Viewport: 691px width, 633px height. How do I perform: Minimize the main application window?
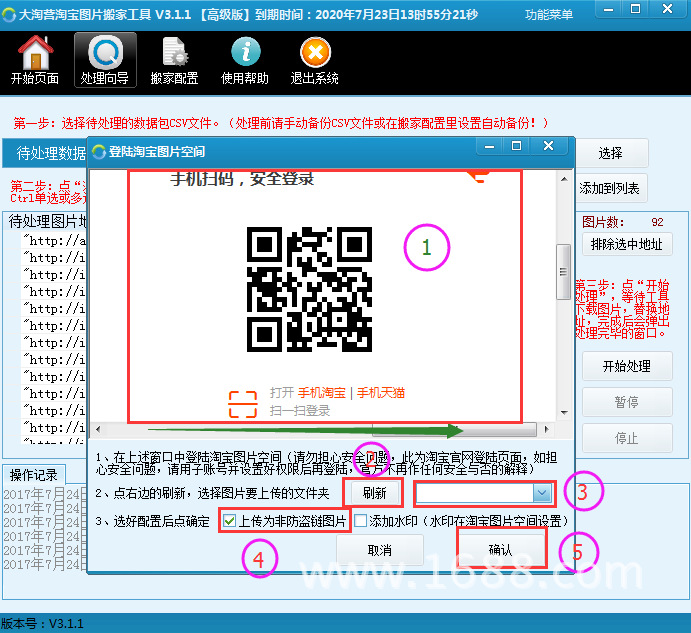pyautogui.click(x=609, y=9)
